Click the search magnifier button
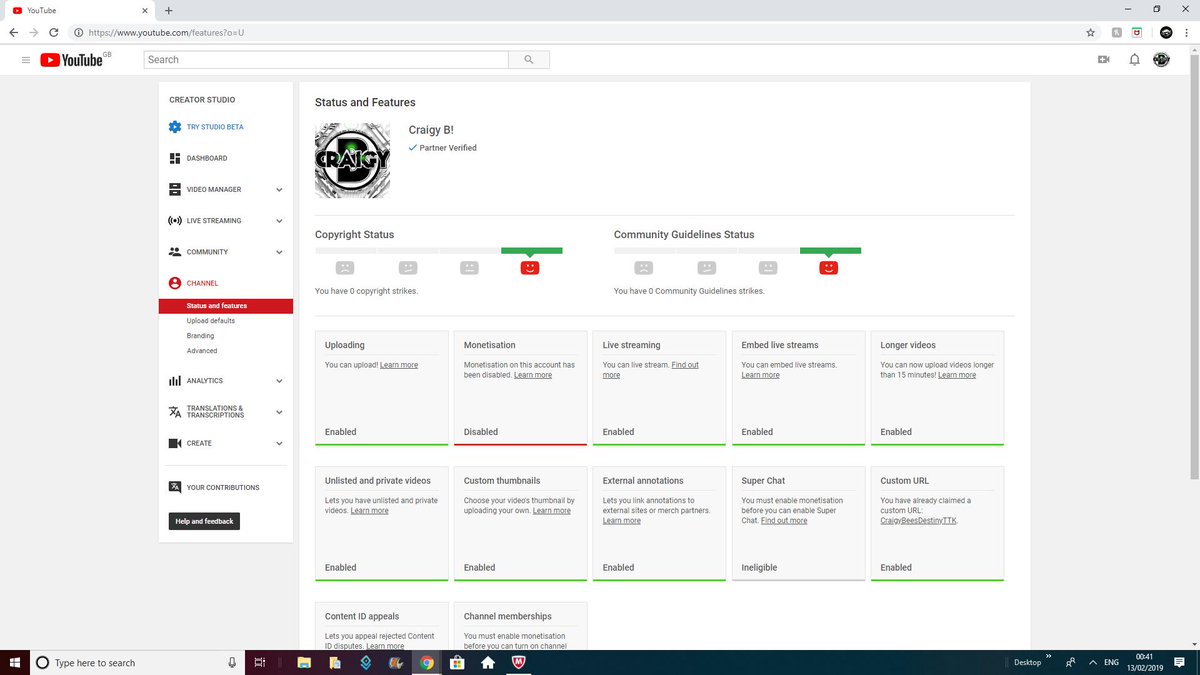The image size is (1200, 675). pyautogui.click(x=528, y=60)
